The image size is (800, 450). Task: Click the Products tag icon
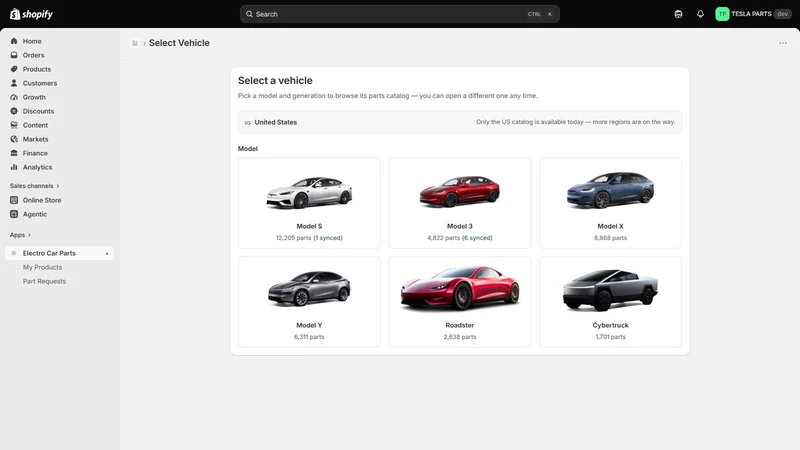tap(14, 69)
